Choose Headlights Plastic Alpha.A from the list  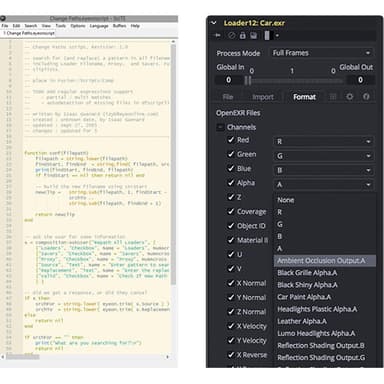tap(325, 309)
